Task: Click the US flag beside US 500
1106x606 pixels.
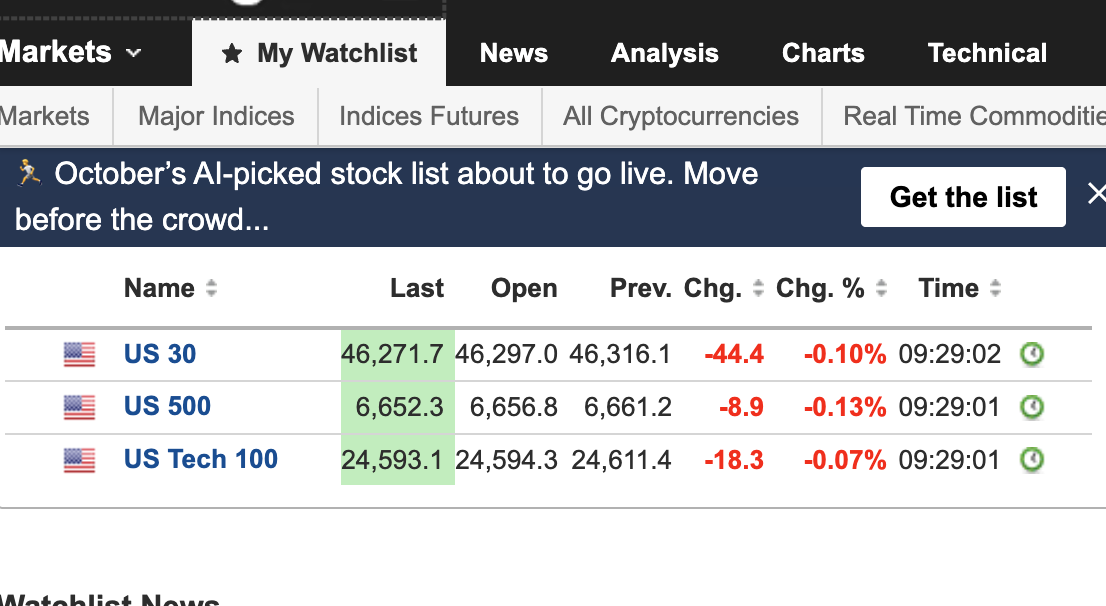Action: pyautogui.click(x=79, y=407)
